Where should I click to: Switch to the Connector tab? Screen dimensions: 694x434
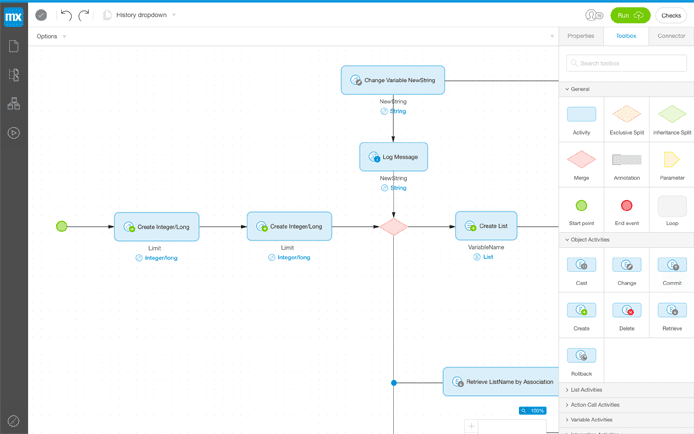click(671, 36)
